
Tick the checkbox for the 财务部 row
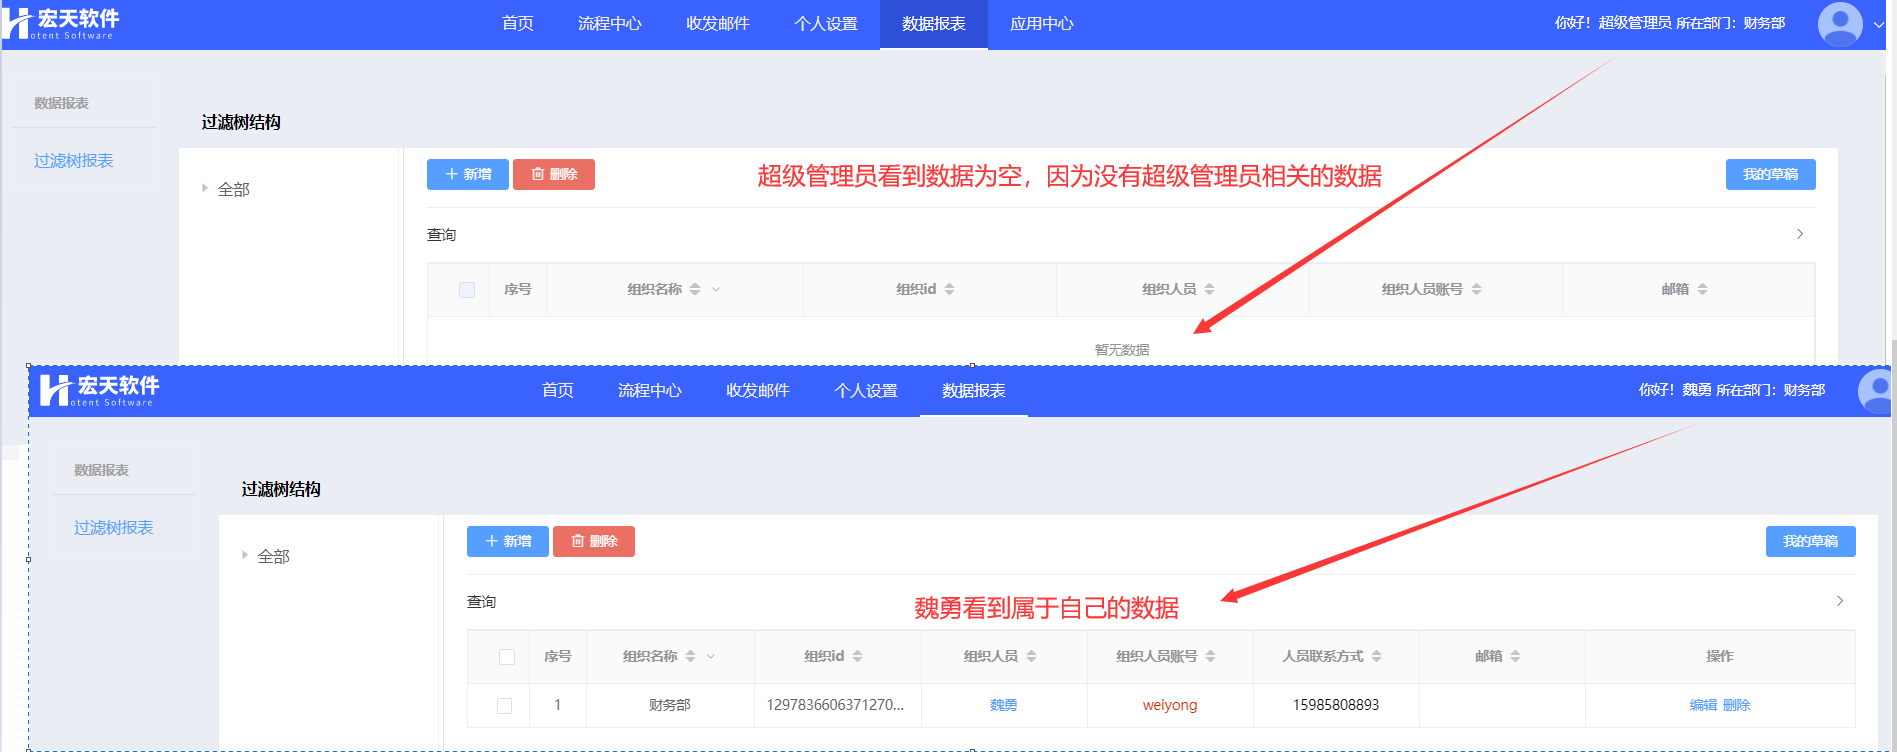tap(505, 706)
